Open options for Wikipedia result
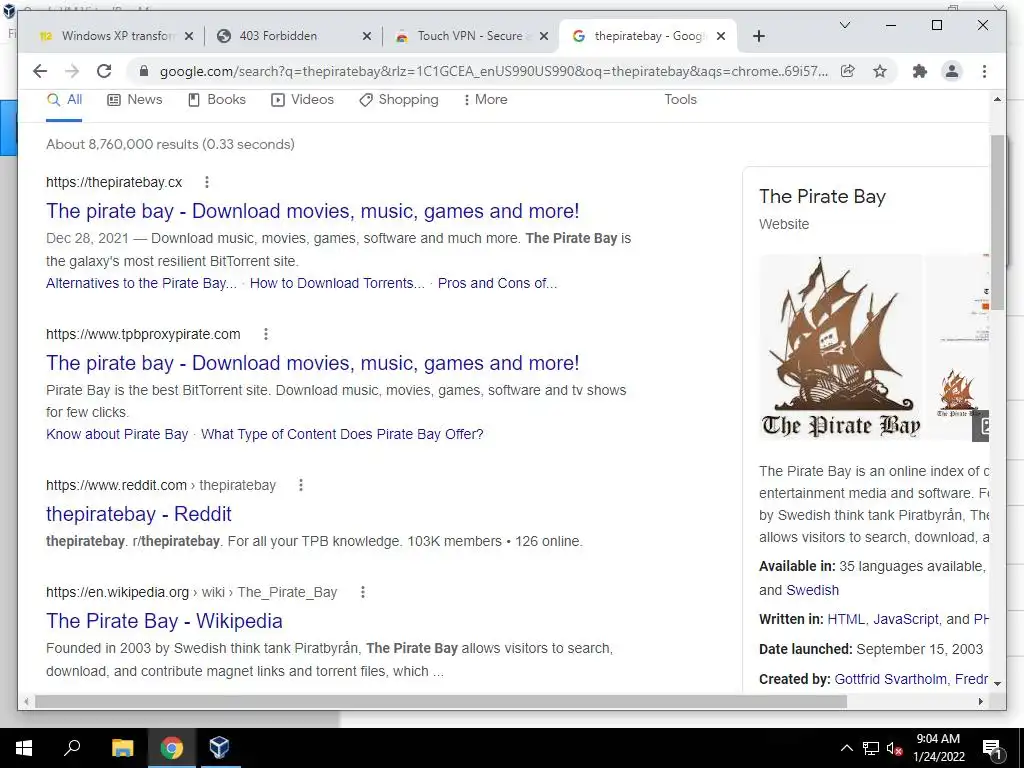 click(x=362, y=592)
